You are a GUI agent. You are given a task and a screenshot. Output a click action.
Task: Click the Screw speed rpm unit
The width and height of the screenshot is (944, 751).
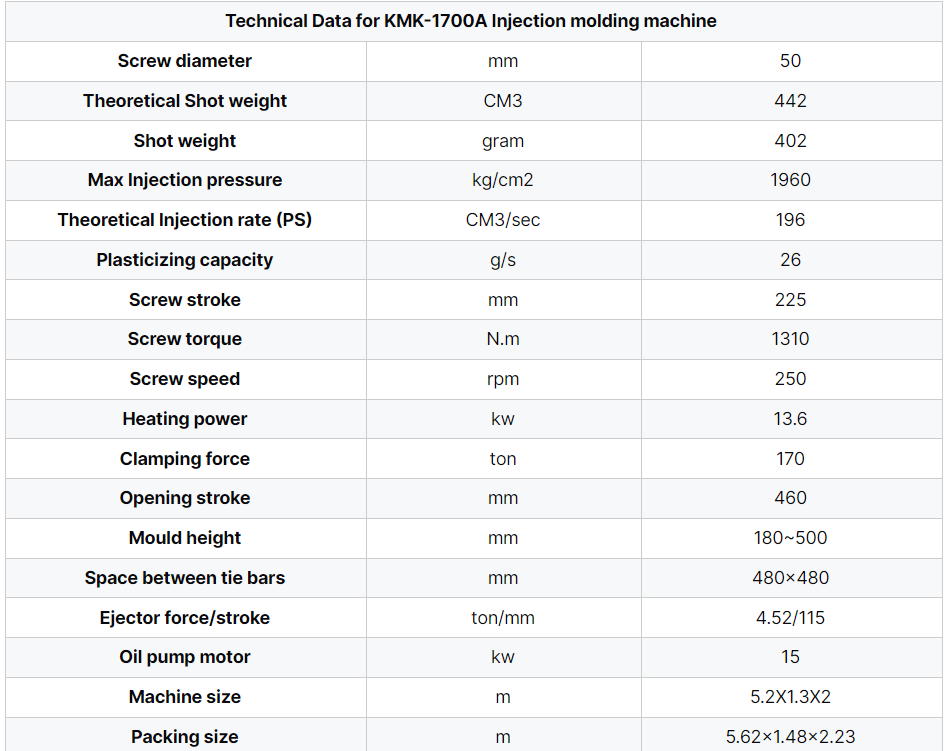pyautogui.click(x=503, y=379)
